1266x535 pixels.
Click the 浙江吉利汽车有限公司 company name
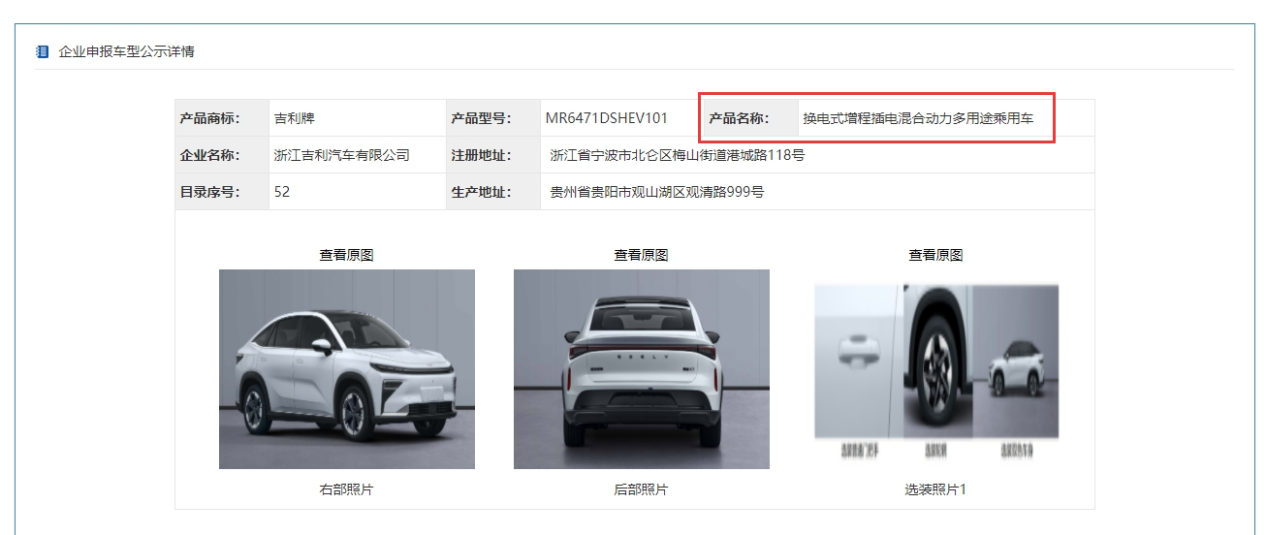click(342, 155)
